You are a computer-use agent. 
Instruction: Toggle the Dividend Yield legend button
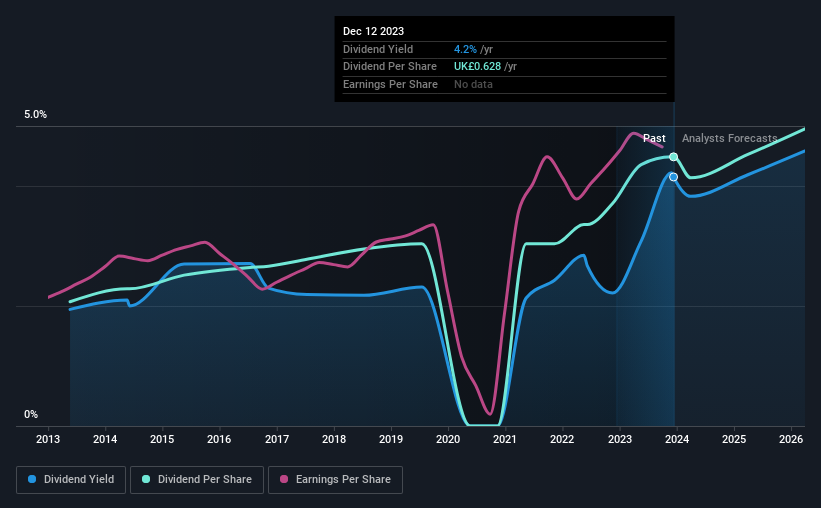pos(71,480)
